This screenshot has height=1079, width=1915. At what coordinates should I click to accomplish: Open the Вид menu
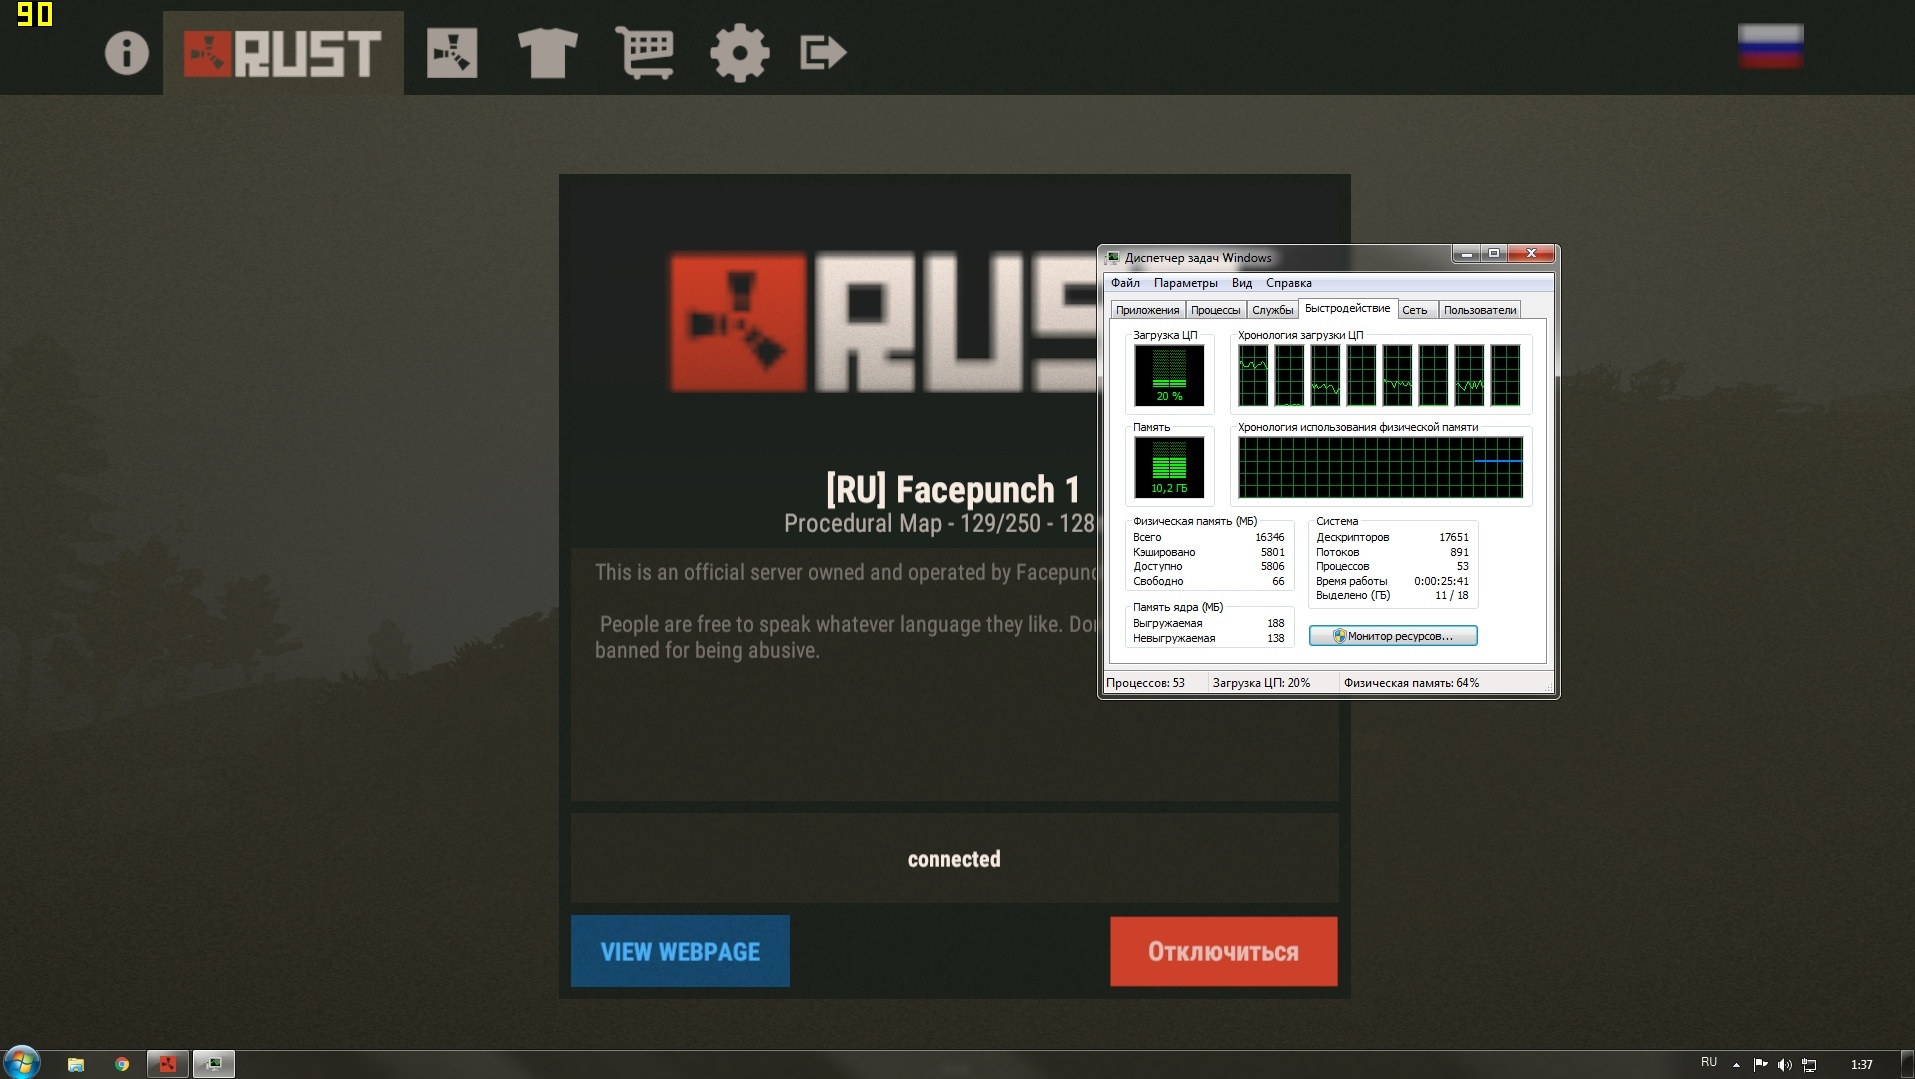click(1242, 283)
